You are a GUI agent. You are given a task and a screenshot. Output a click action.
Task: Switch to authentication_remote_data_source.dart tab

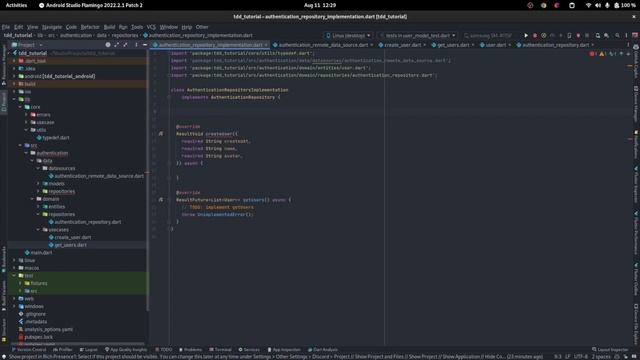(323, 45)
